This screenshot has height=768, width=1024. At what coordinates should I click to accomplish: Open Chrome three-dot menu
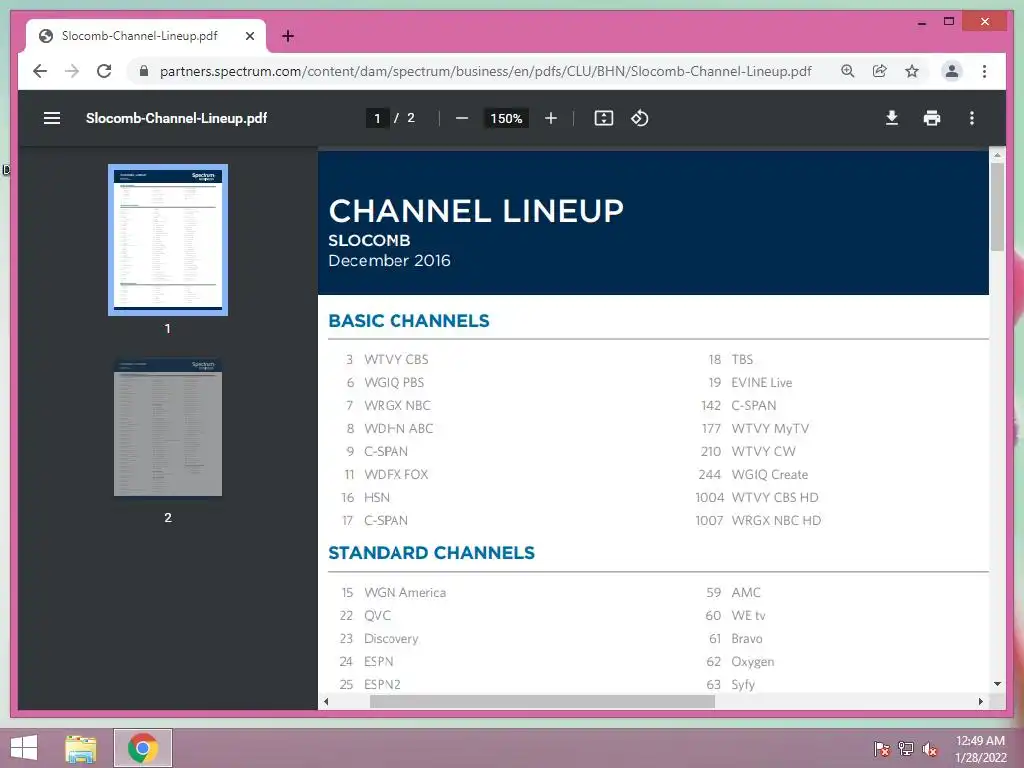984,71
